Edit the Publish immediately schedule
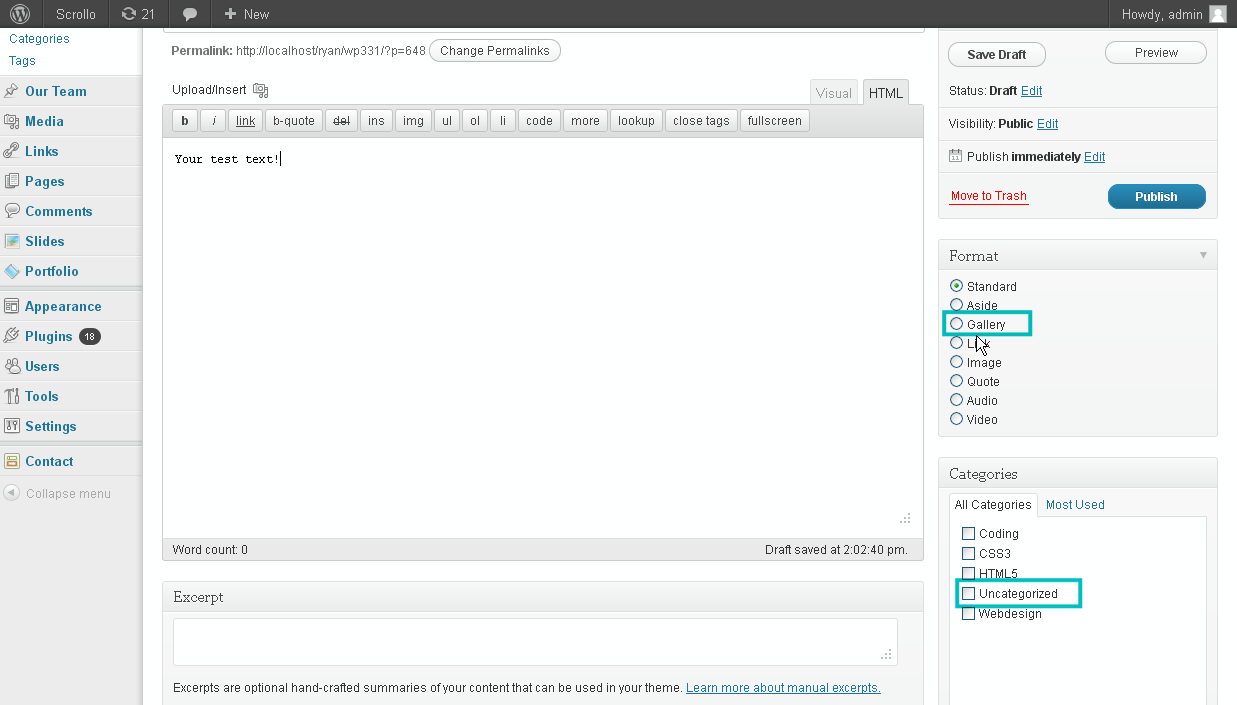1237x705 pixels. click(1094, 157)
